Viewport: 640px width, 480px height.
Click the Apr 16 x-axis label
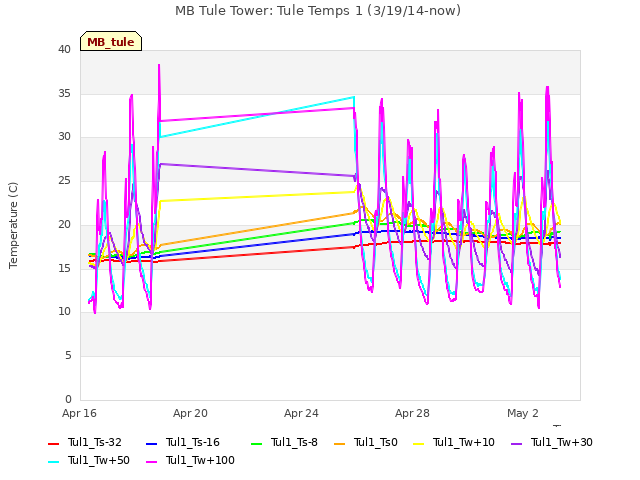tap(79, 413)
